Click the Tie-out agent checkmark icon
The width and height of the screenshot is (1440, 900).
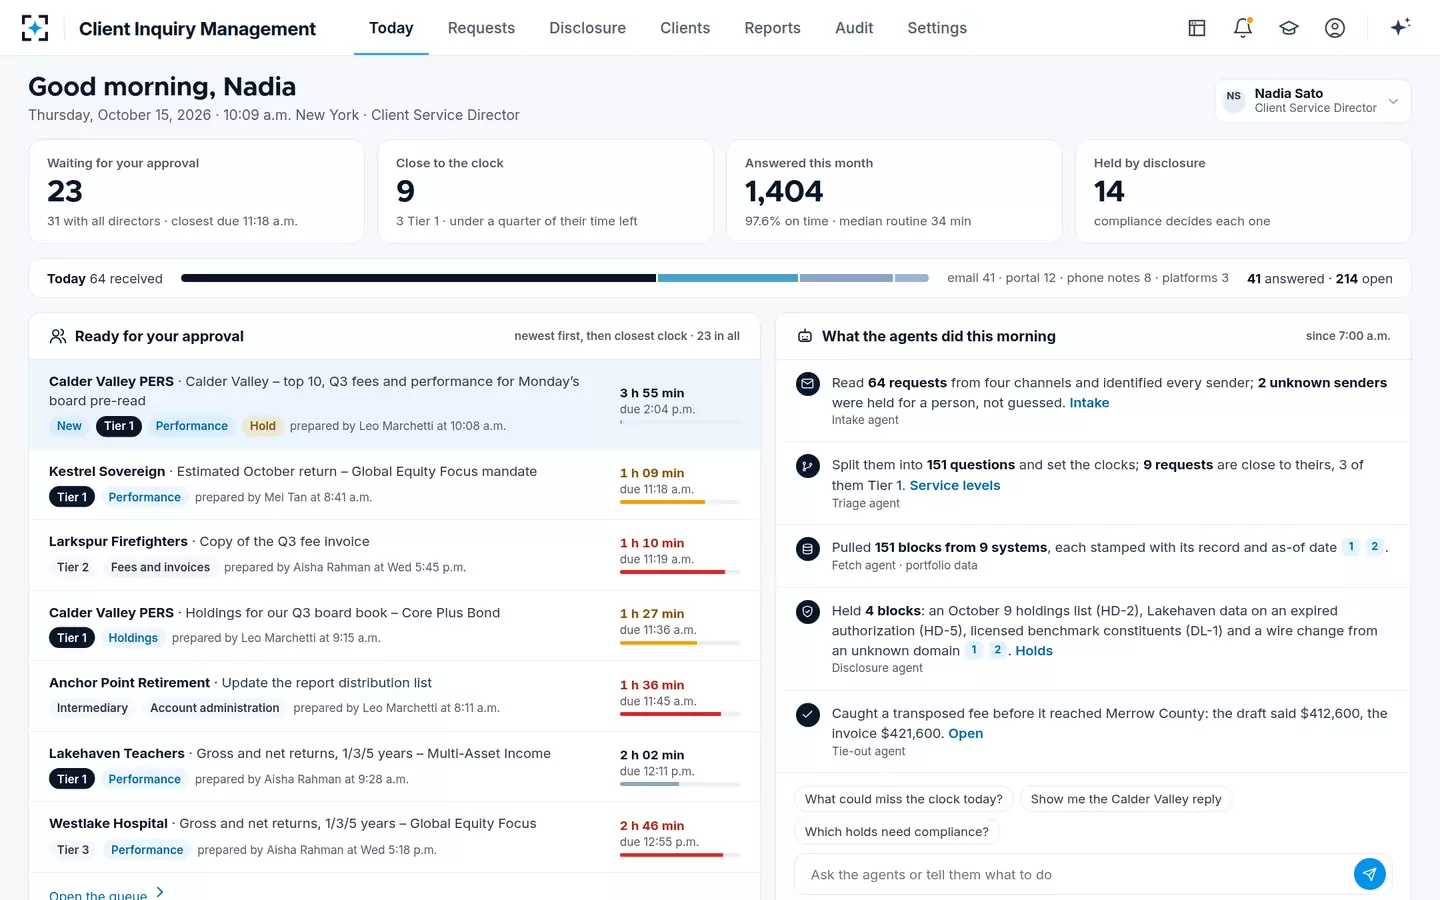(808, 715)
